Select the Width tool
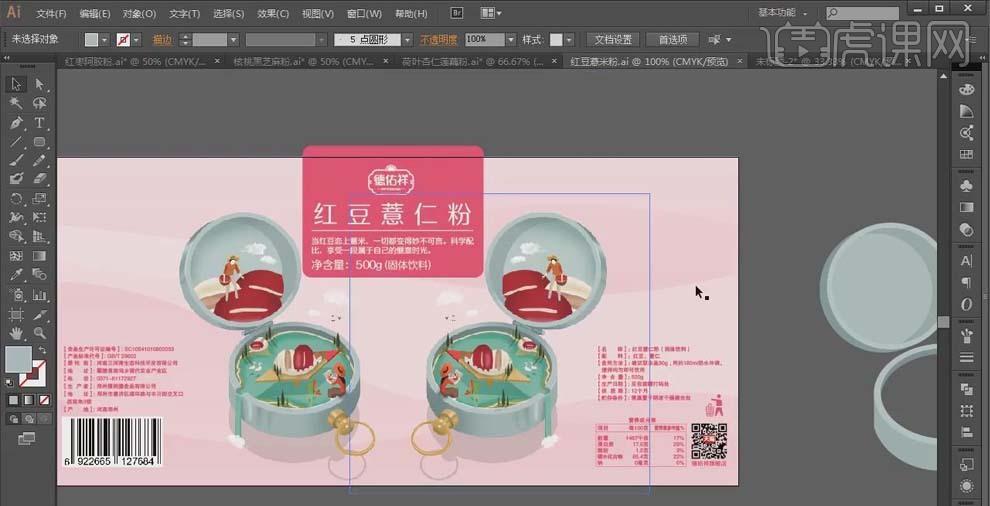The height and width of the screenshot is (506, 990). pos(16,217)
